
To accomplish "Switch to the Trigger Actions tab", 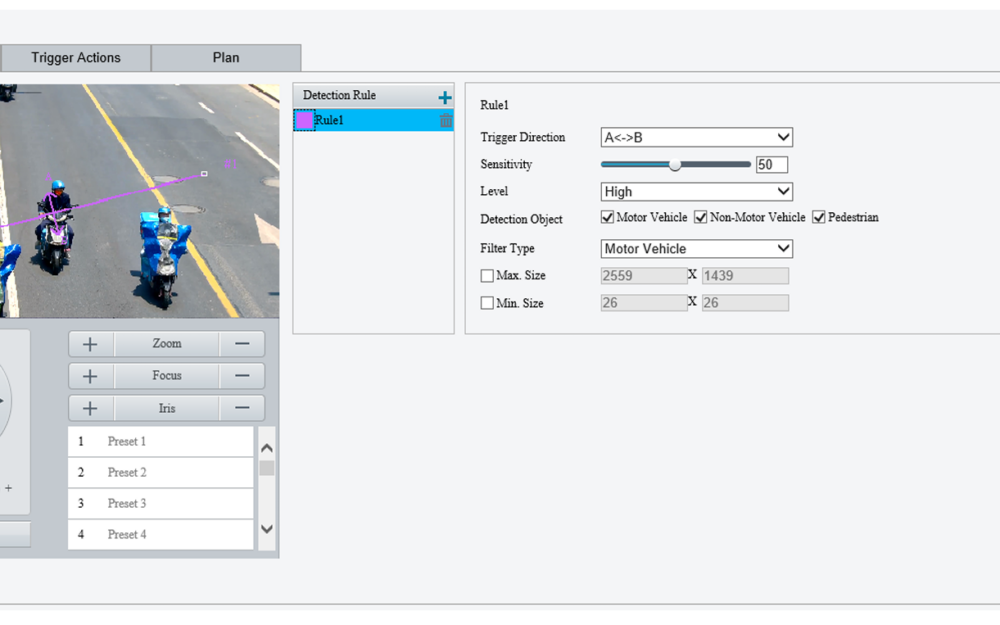I will 76,58.
